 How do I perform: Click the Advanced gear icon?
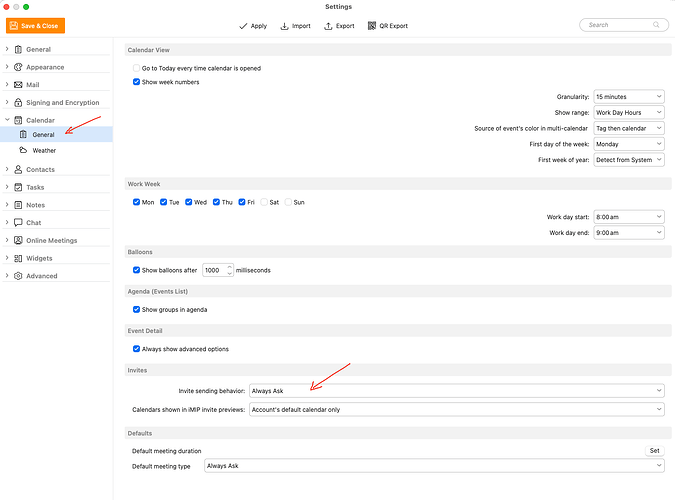(x=18, y=276)
